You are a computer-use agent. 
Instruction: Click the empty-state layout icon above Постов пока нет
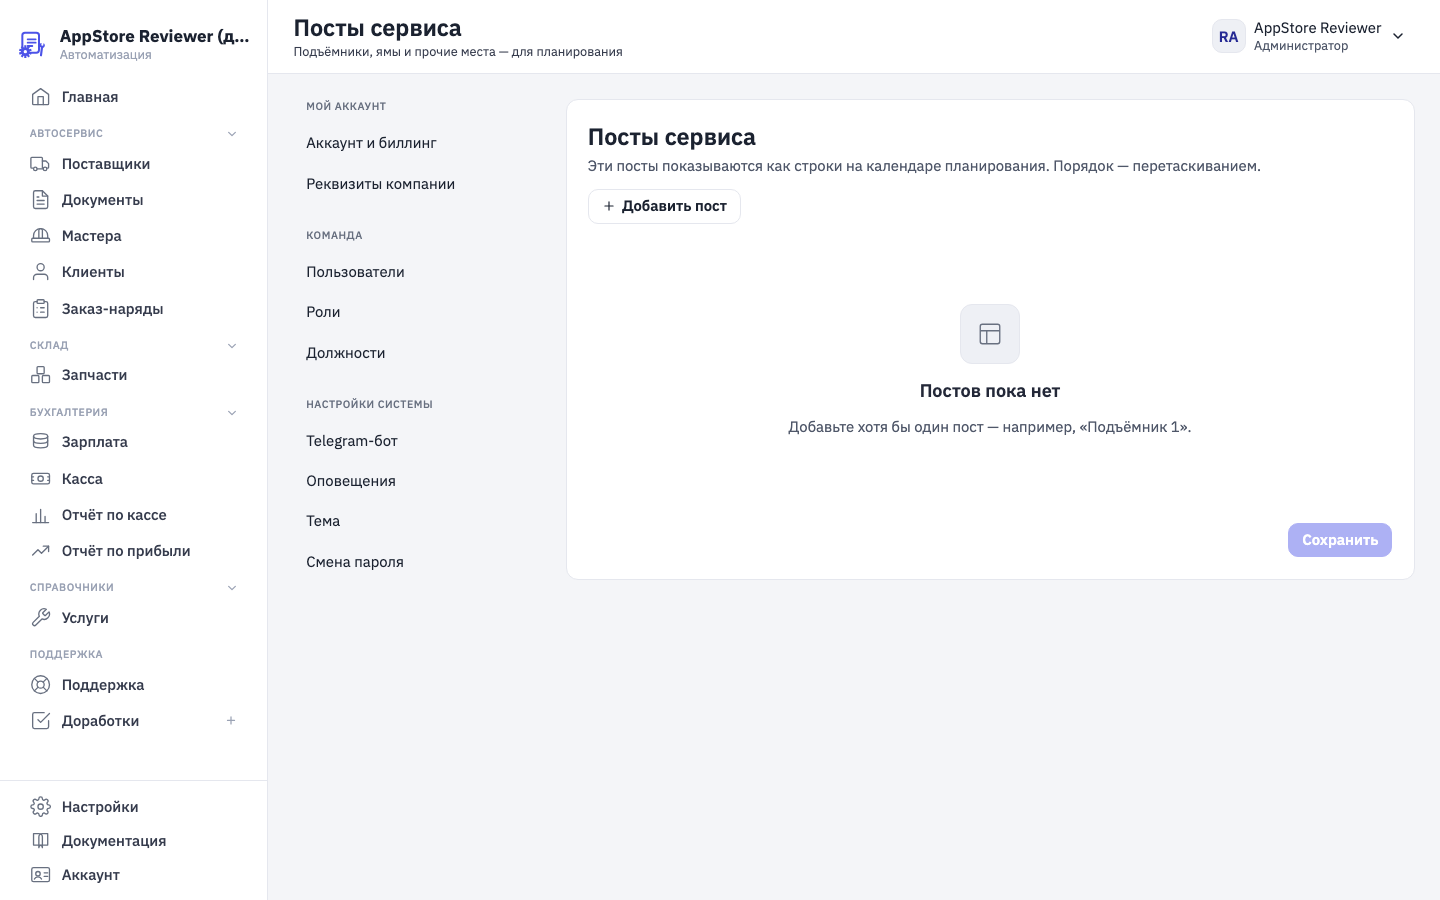click(x=990, y=334)
